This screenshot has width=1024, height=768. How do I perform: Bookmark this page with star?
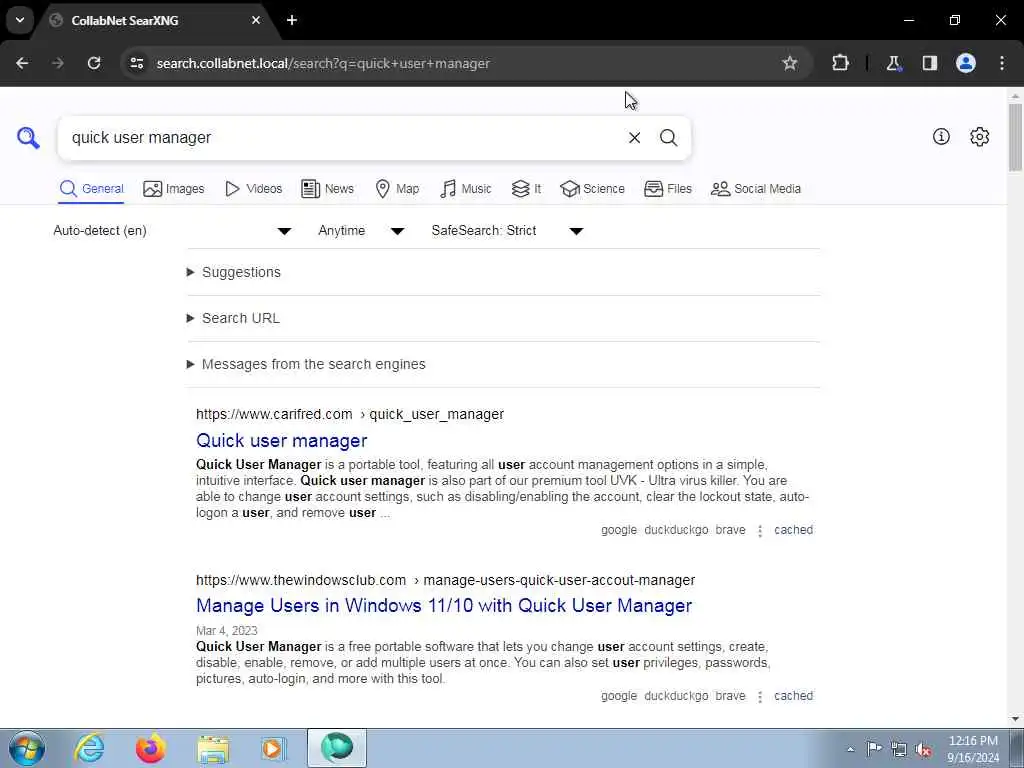click(790, 63)
